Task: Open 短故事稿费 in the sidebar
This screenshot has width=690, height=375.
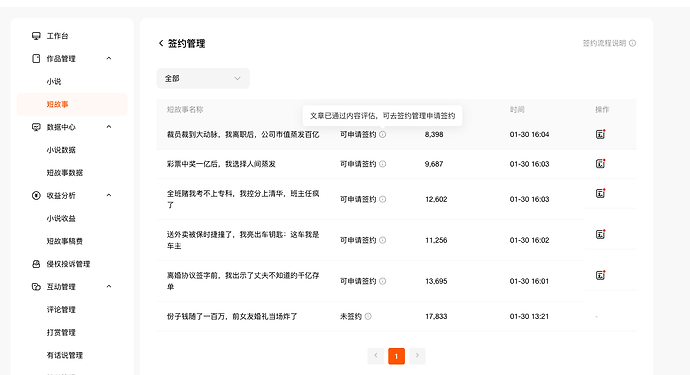Action: pos(65,241)
